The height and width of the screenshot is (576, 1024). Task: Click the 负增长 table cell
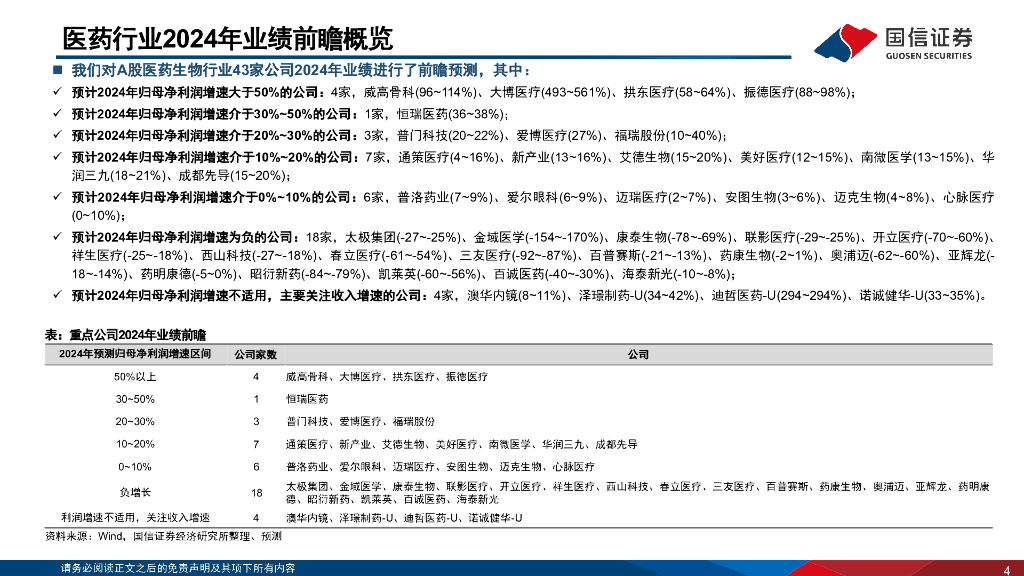point(135,492)
